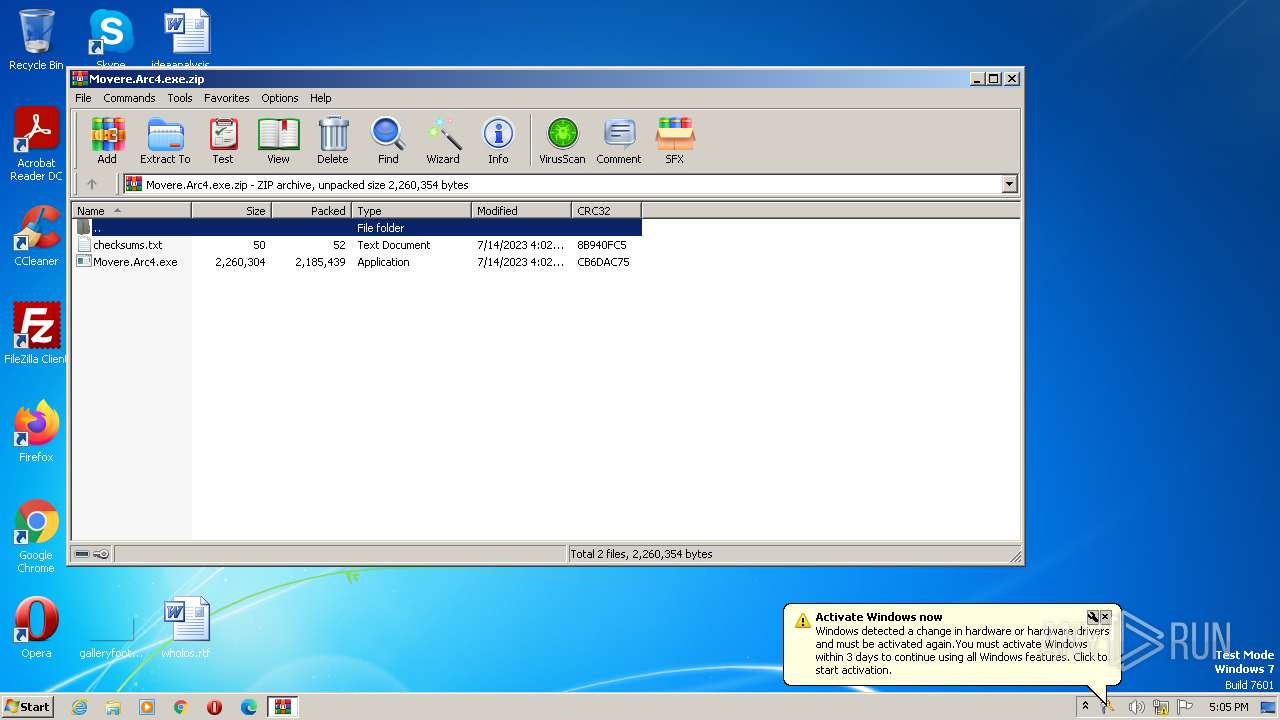This screenshot has width=1280, height=720.
Task: Close the Activate Windows balloon
Action: [x=1105, y=617]
